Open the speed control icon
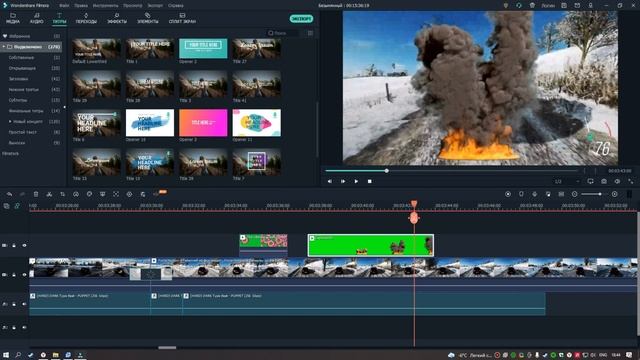640x360 pixels. pyautogui.click(x=76, y=194)
